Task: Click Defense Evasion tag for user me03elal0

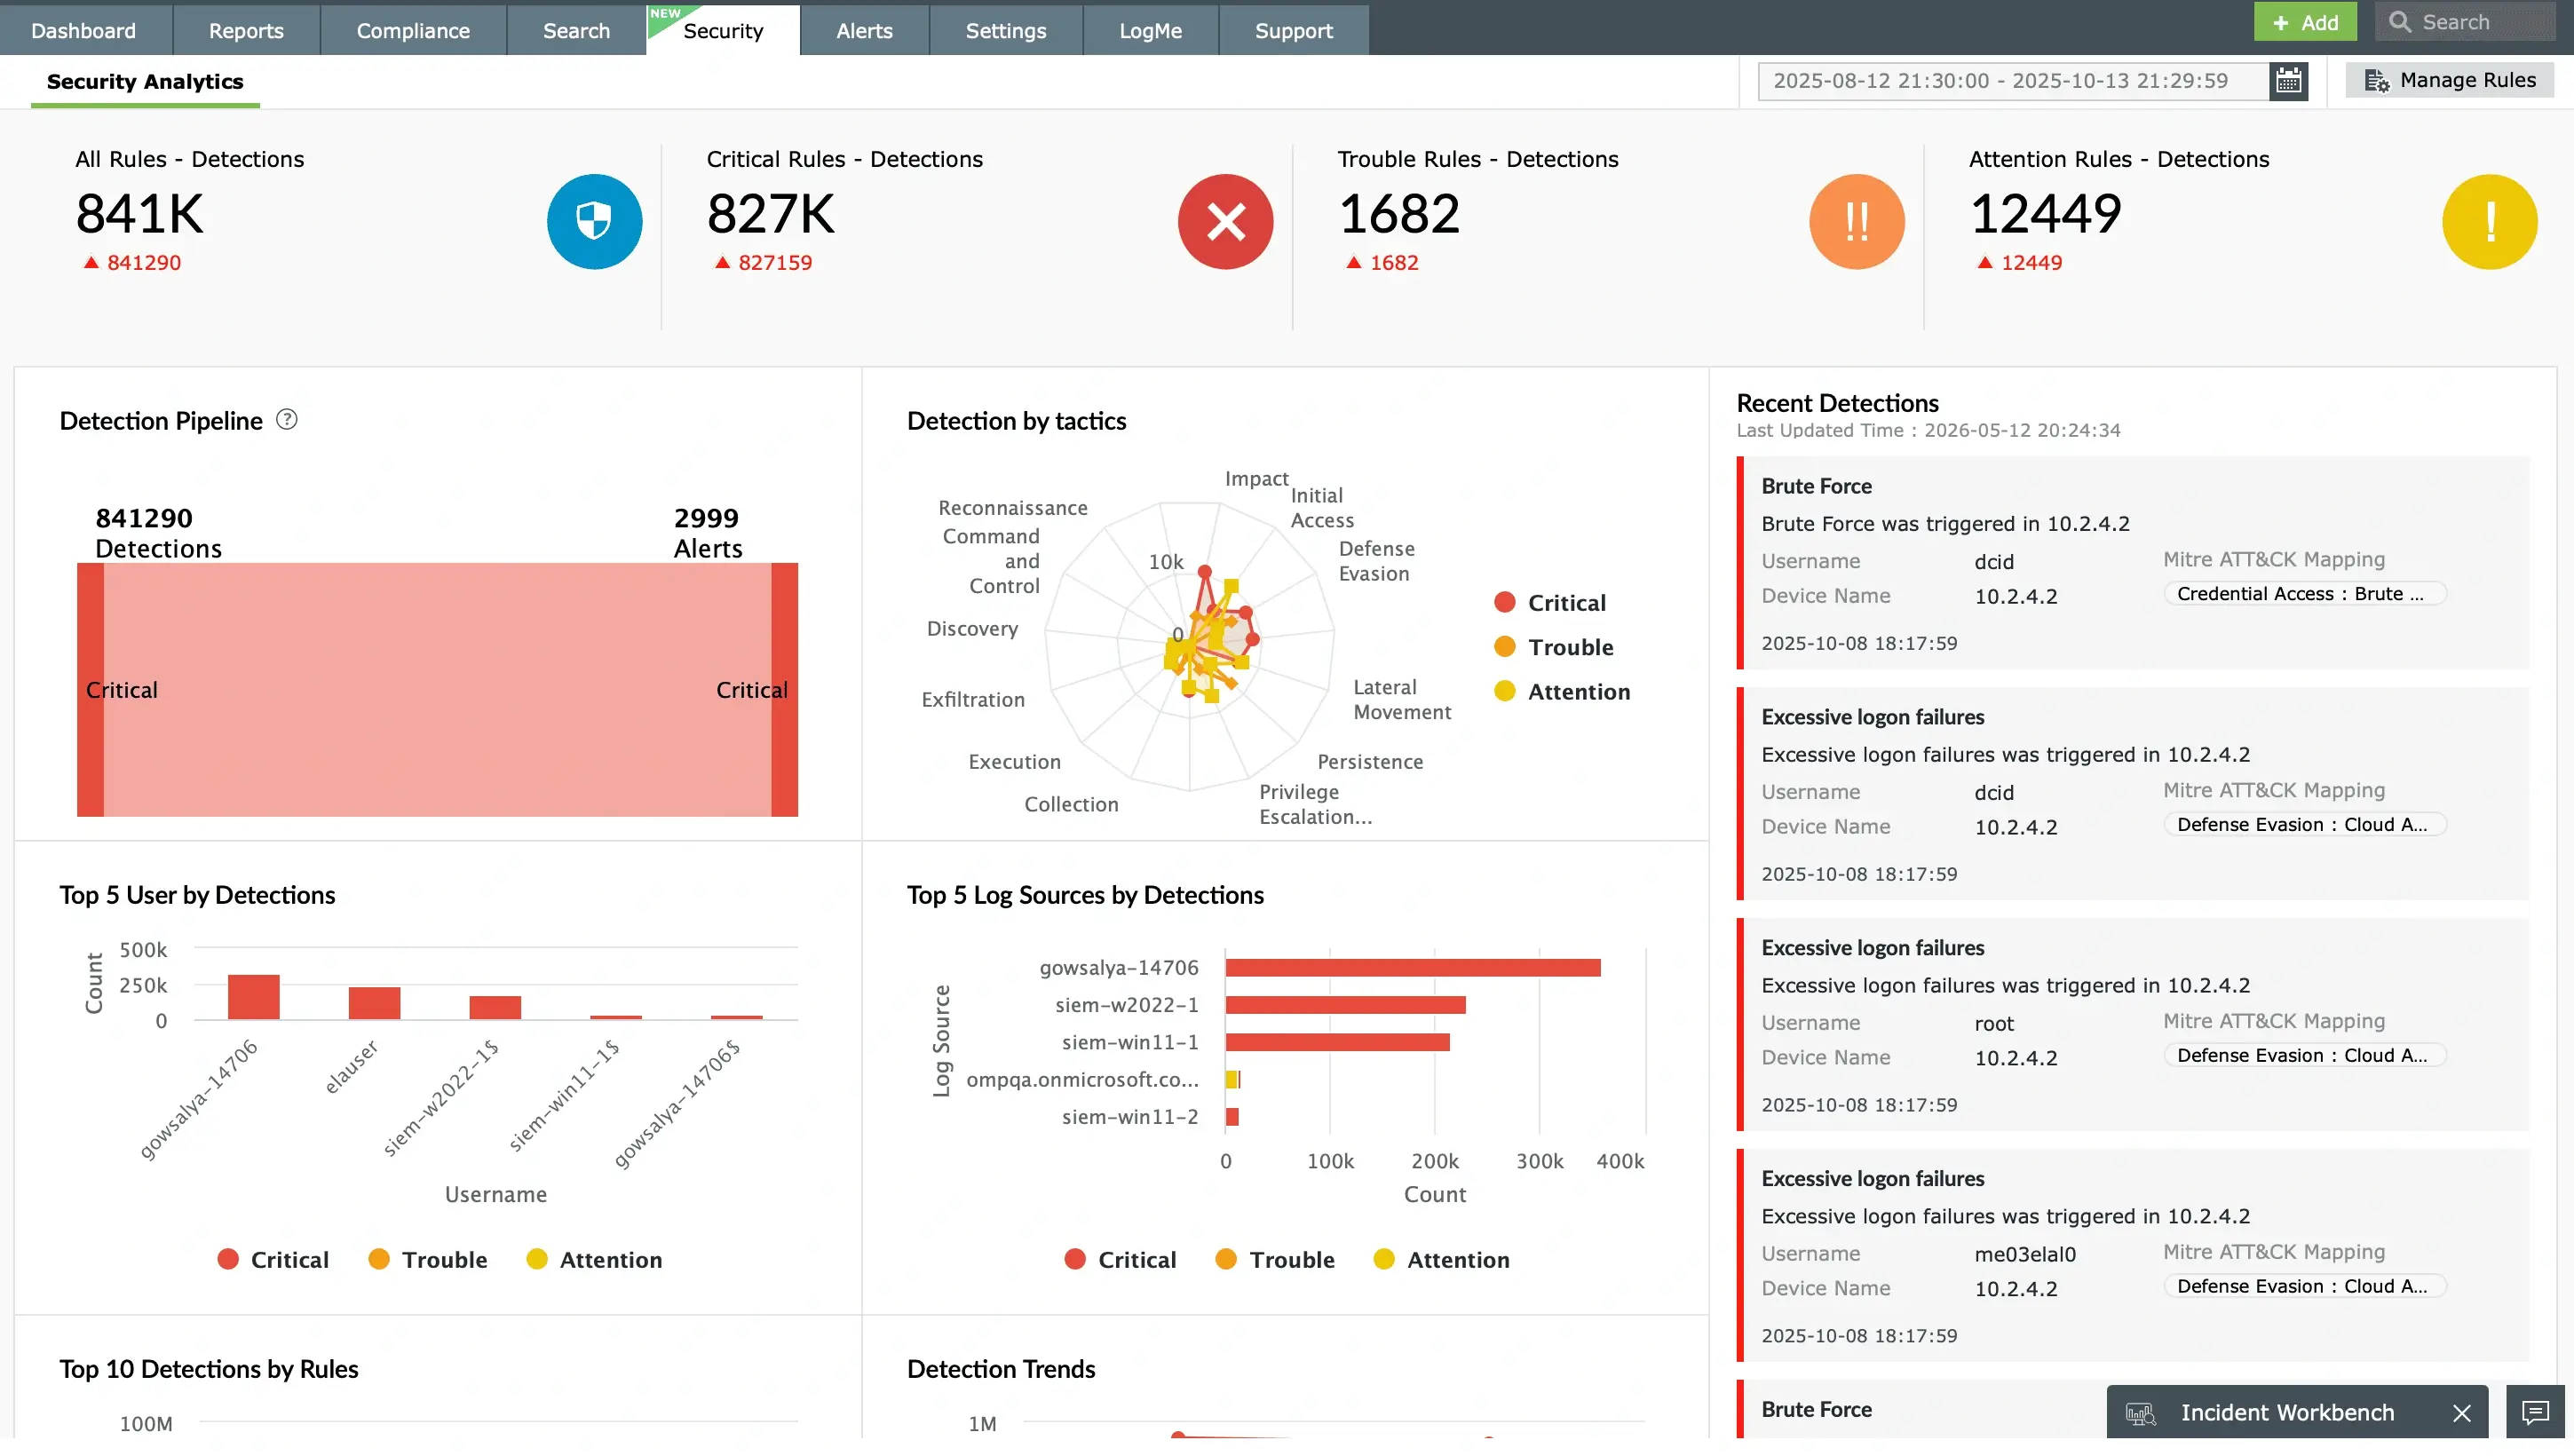Action: (x=2304, y=1287)
